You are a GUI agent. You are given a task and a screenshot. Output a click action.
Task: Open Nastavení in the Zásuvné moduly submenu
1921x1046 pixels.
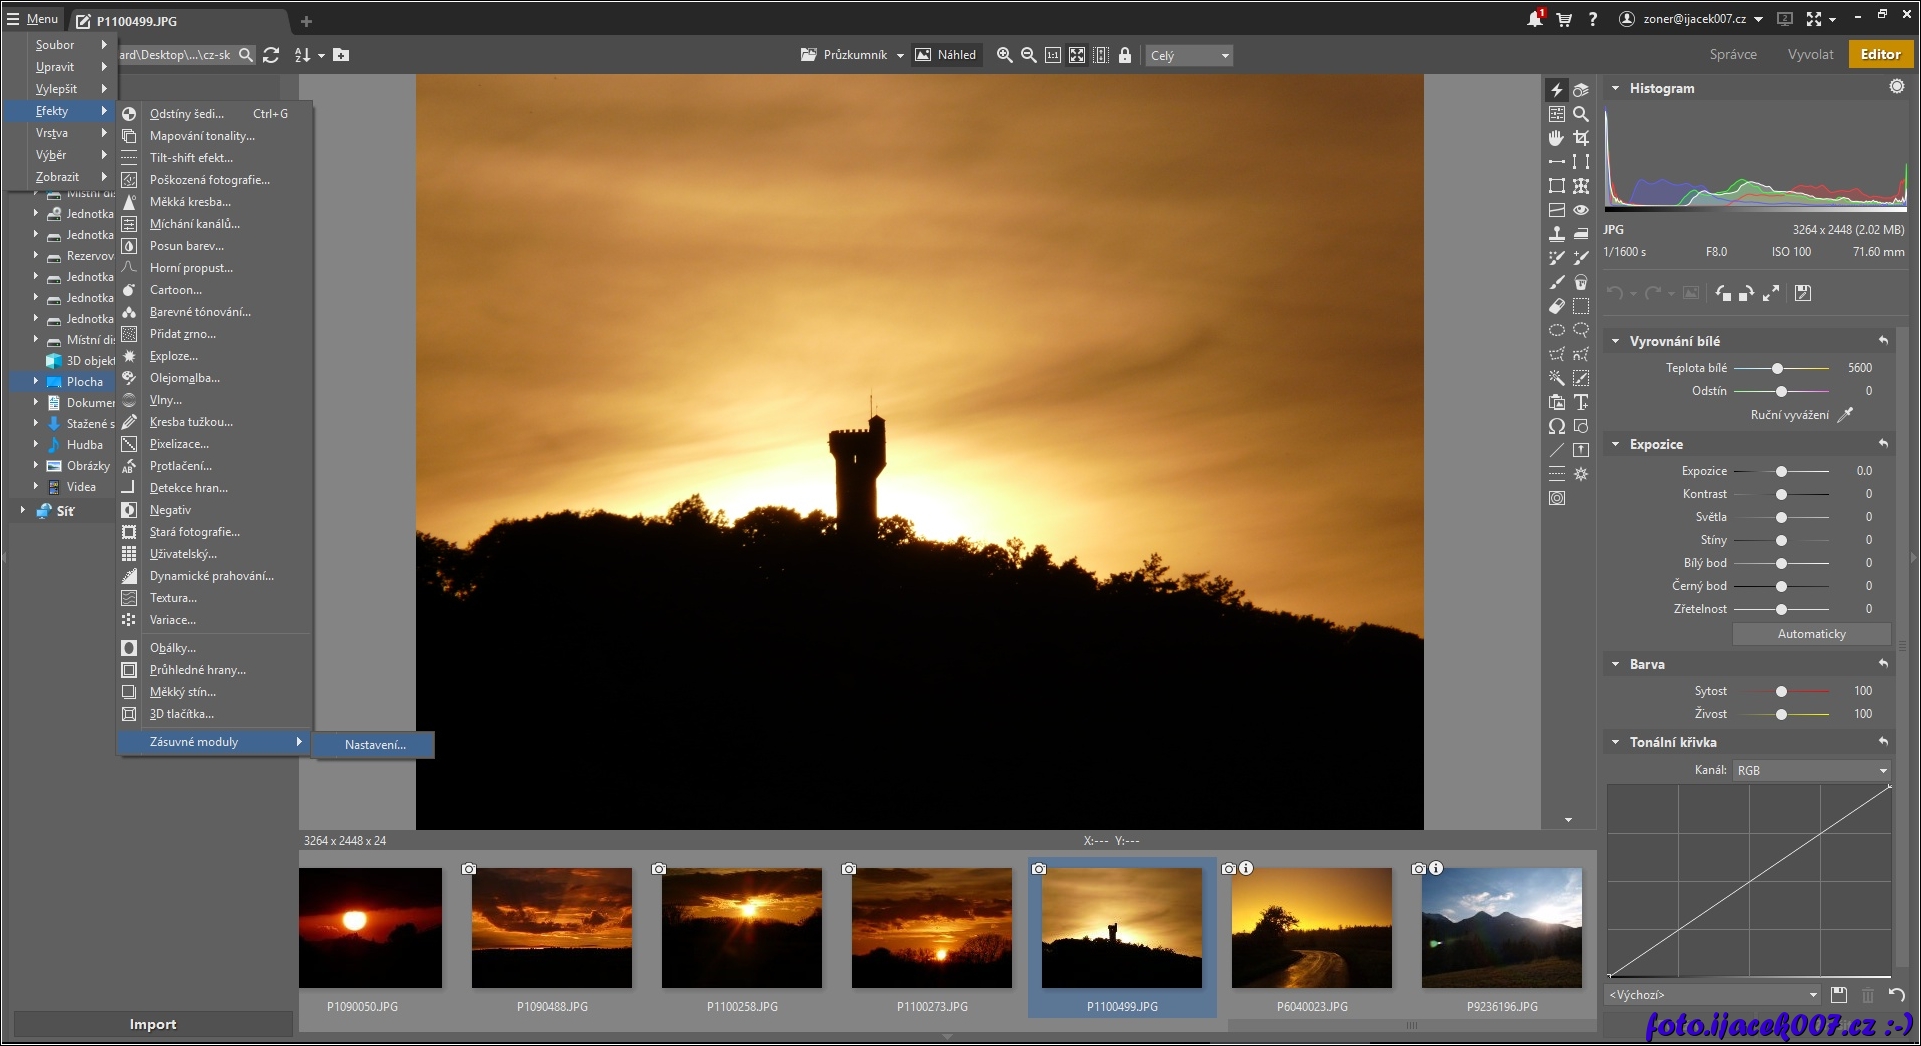pos(375,745)
